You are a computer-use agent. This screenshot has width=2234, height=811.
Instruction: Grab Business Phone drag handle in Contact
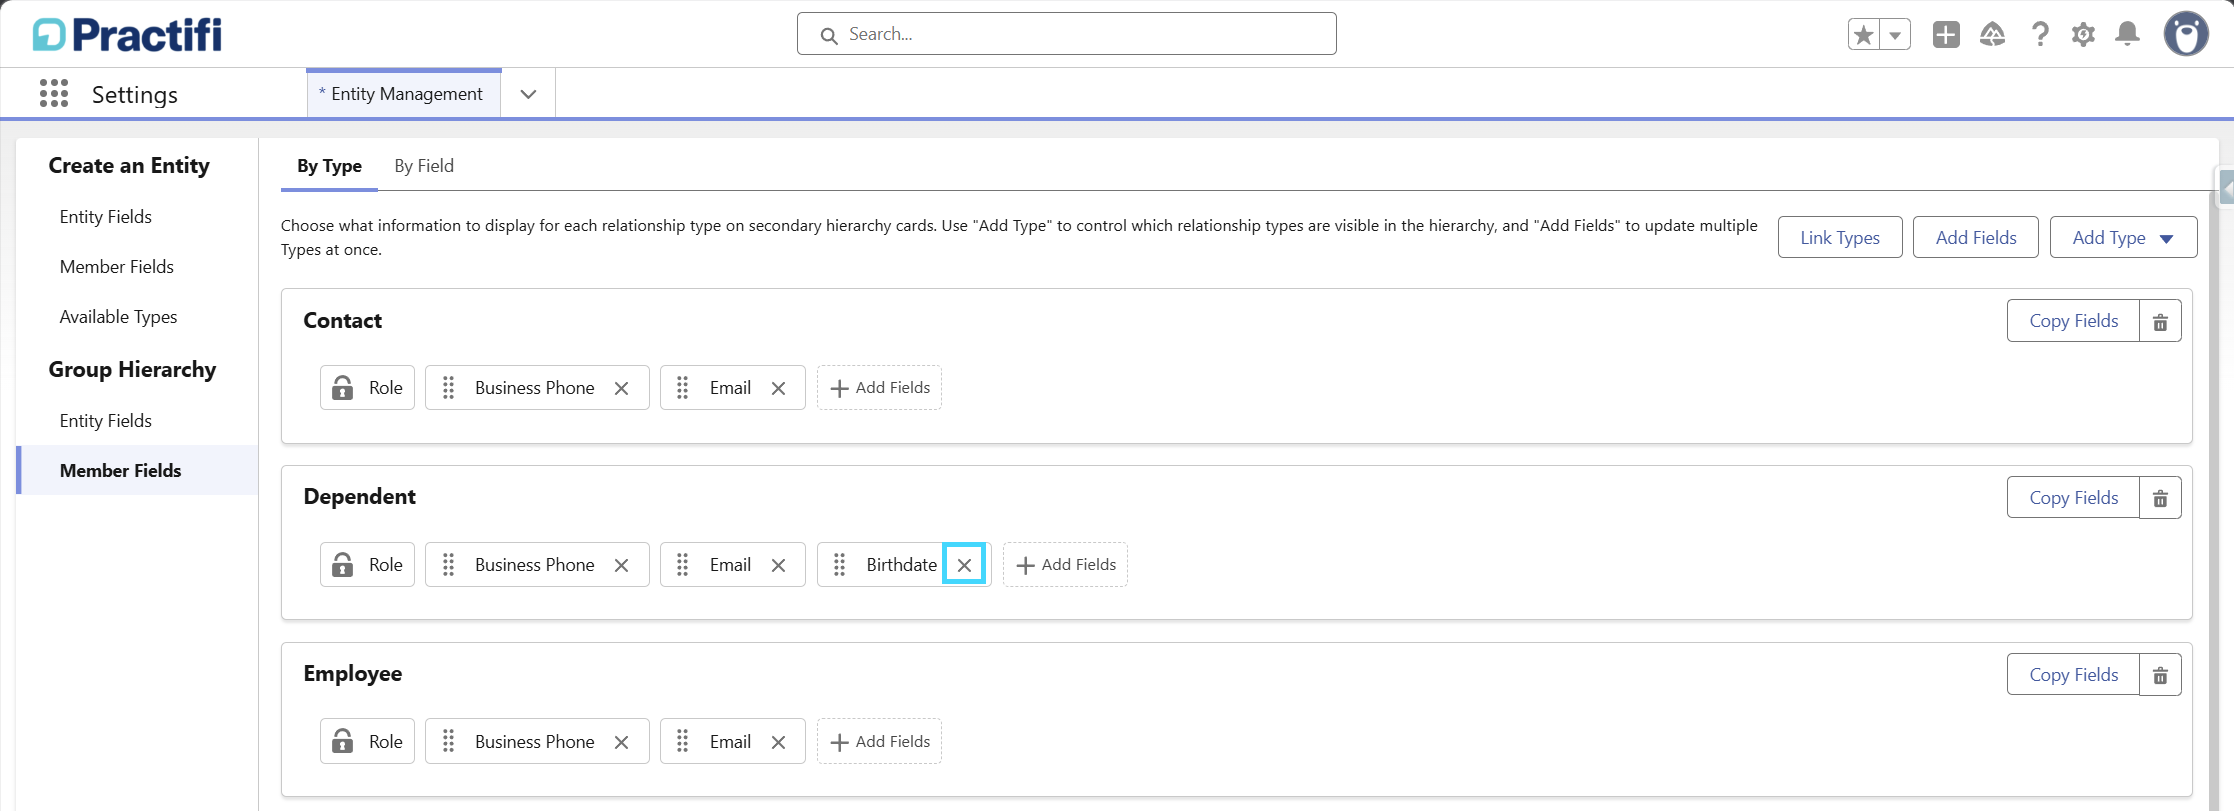(x=449, y=388)
